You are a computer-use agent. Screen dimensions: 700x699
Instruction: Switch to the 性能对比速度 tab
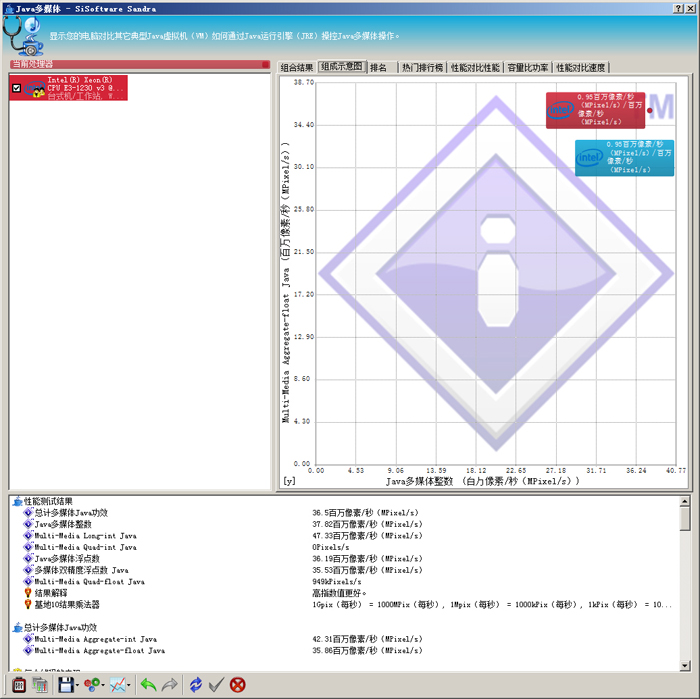(x=581, y=67)
